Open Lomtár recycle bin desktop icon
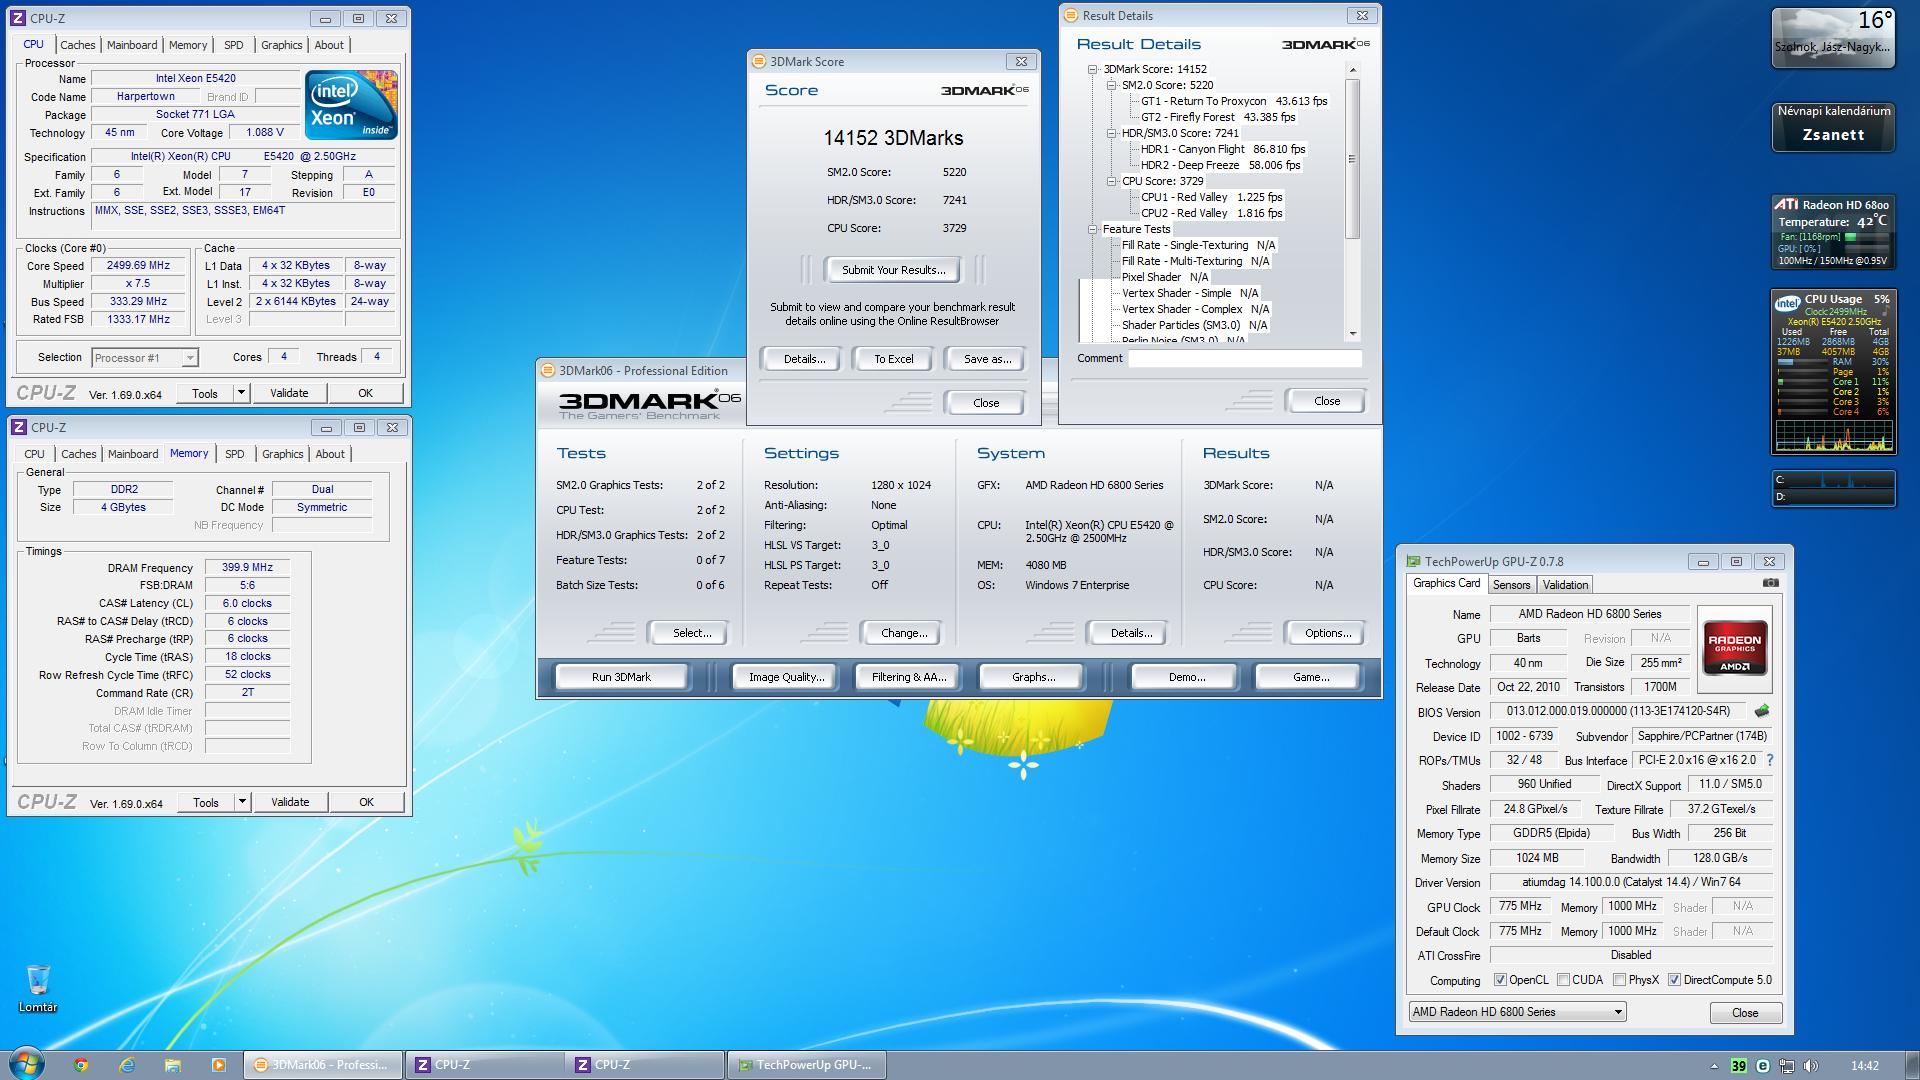Viewport: 1920px width, 1080px height. 38,988
